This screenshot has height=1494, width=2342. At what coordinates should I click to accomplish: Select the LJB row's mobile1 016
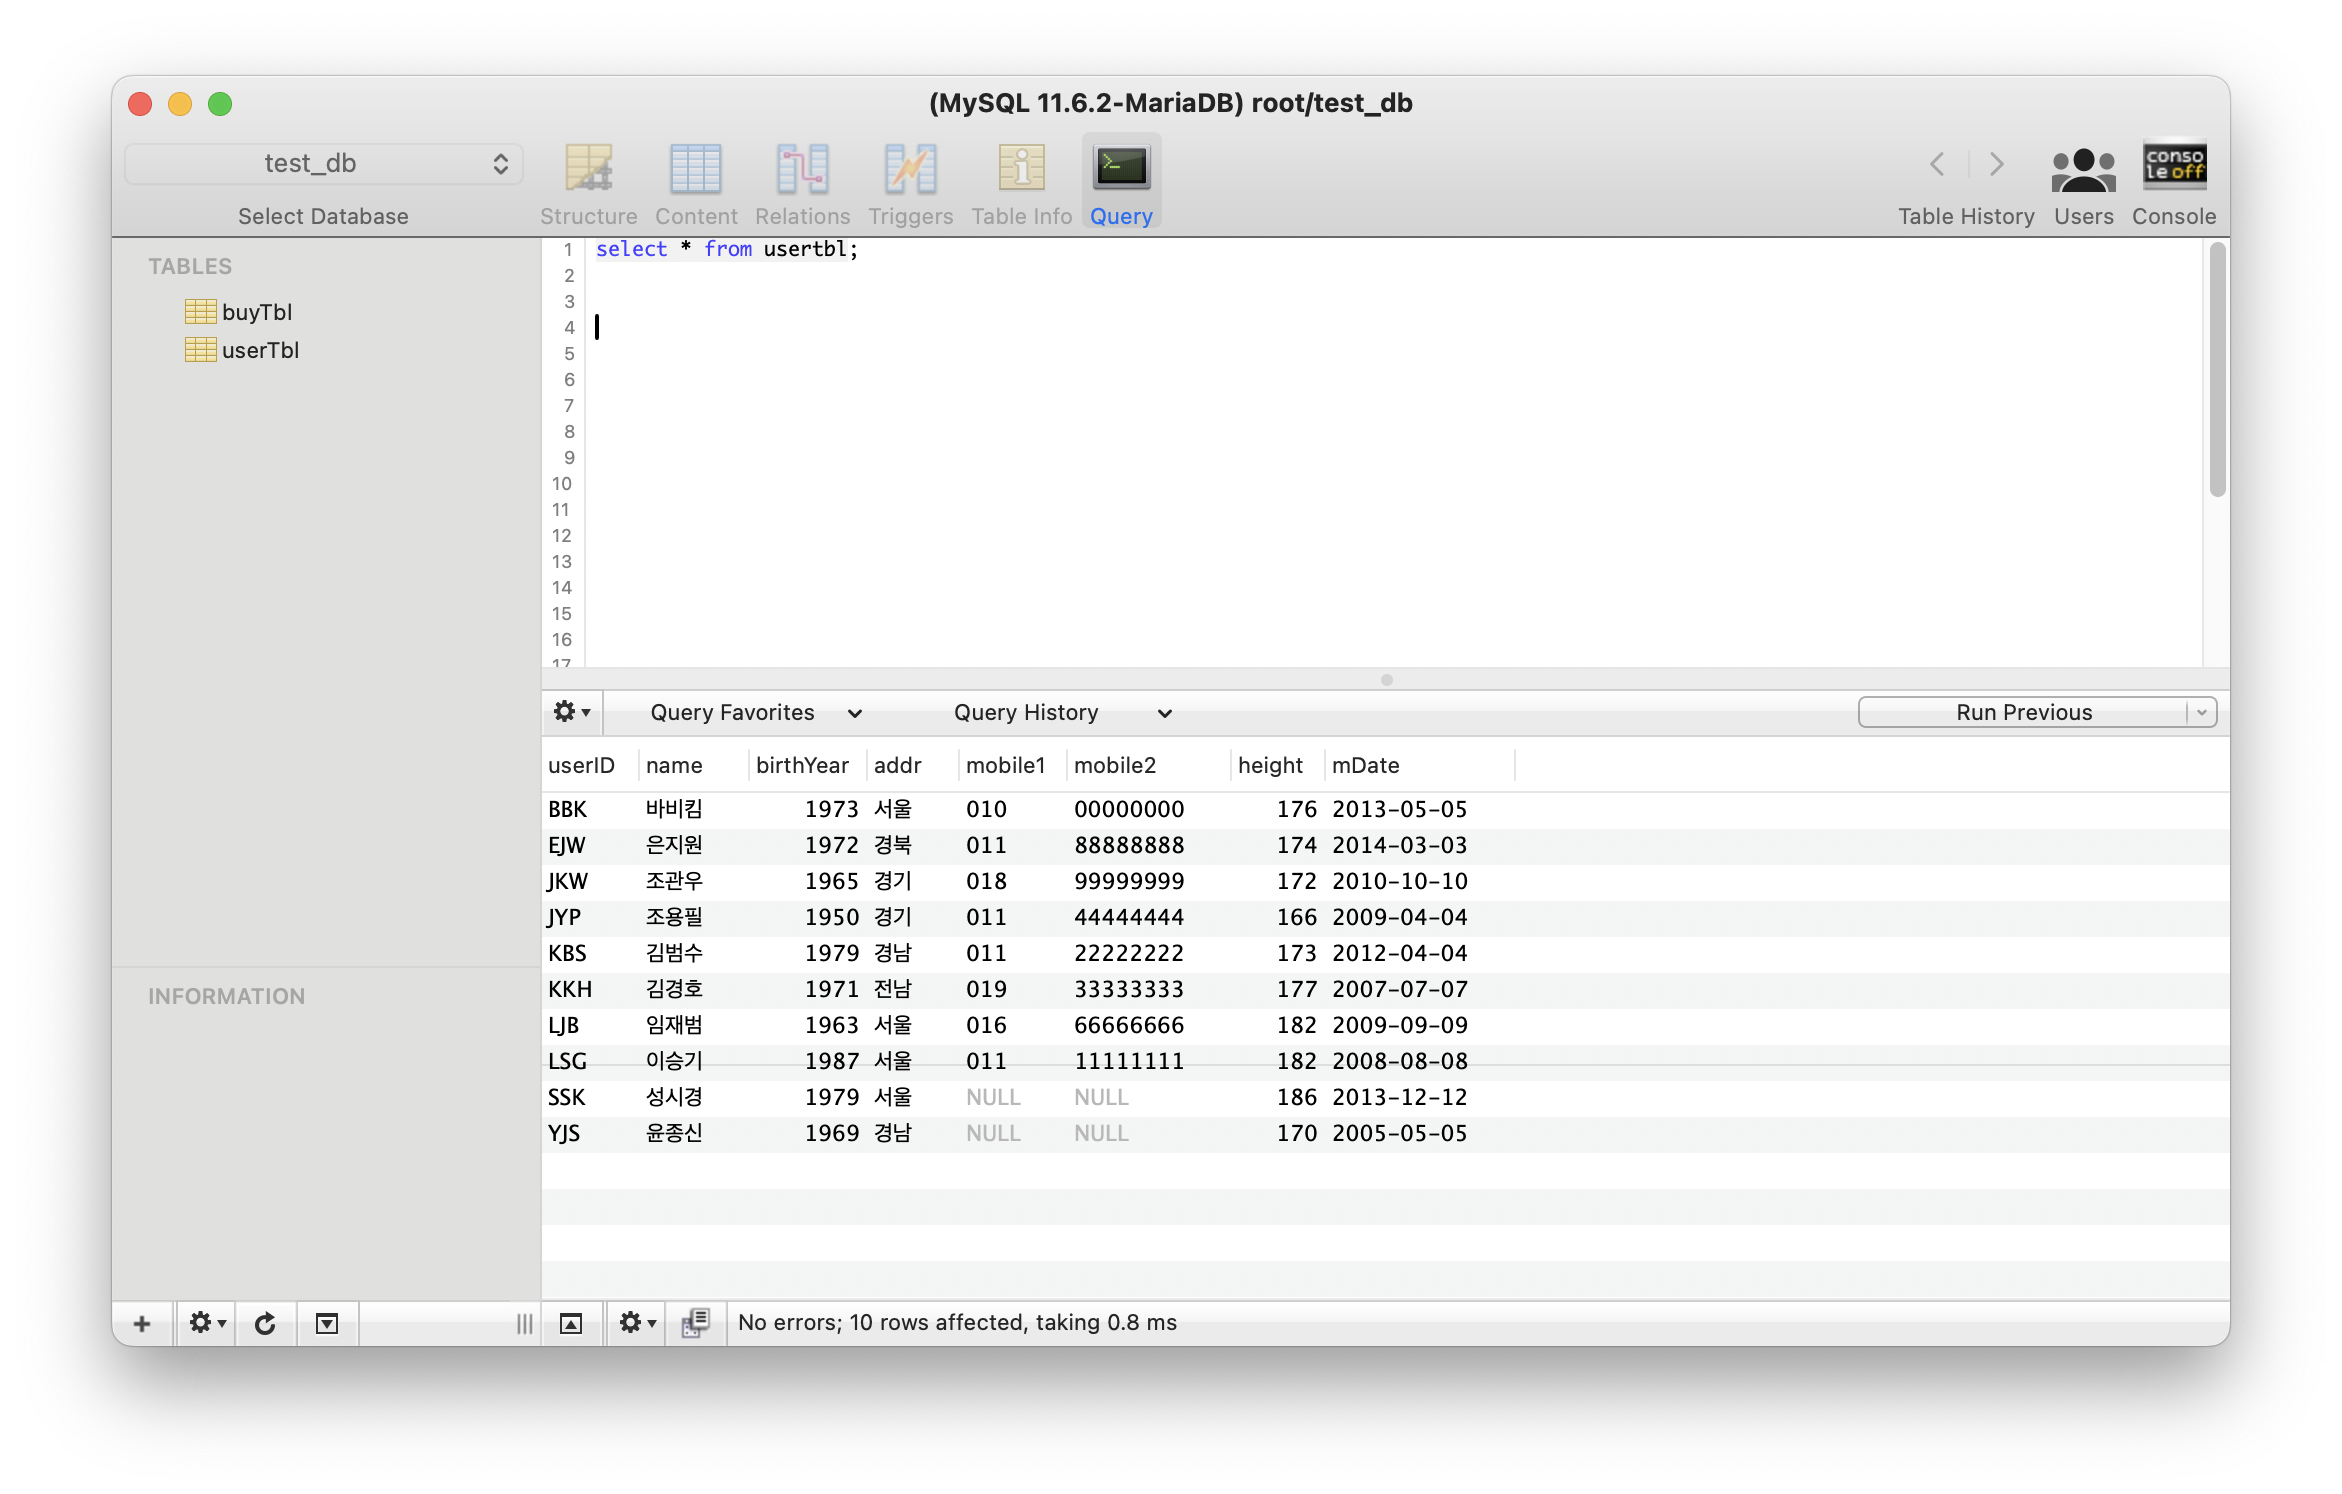[x=986, y=1025]
